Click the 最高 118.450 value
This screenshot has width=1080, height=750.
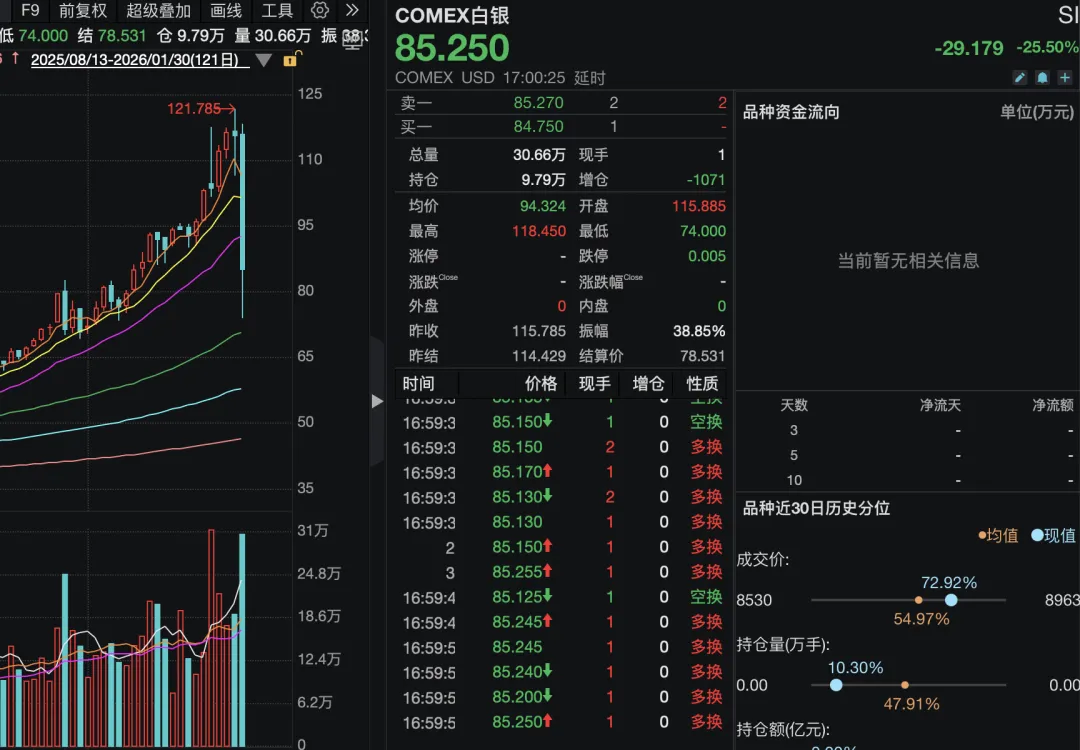tap(539, 231)
